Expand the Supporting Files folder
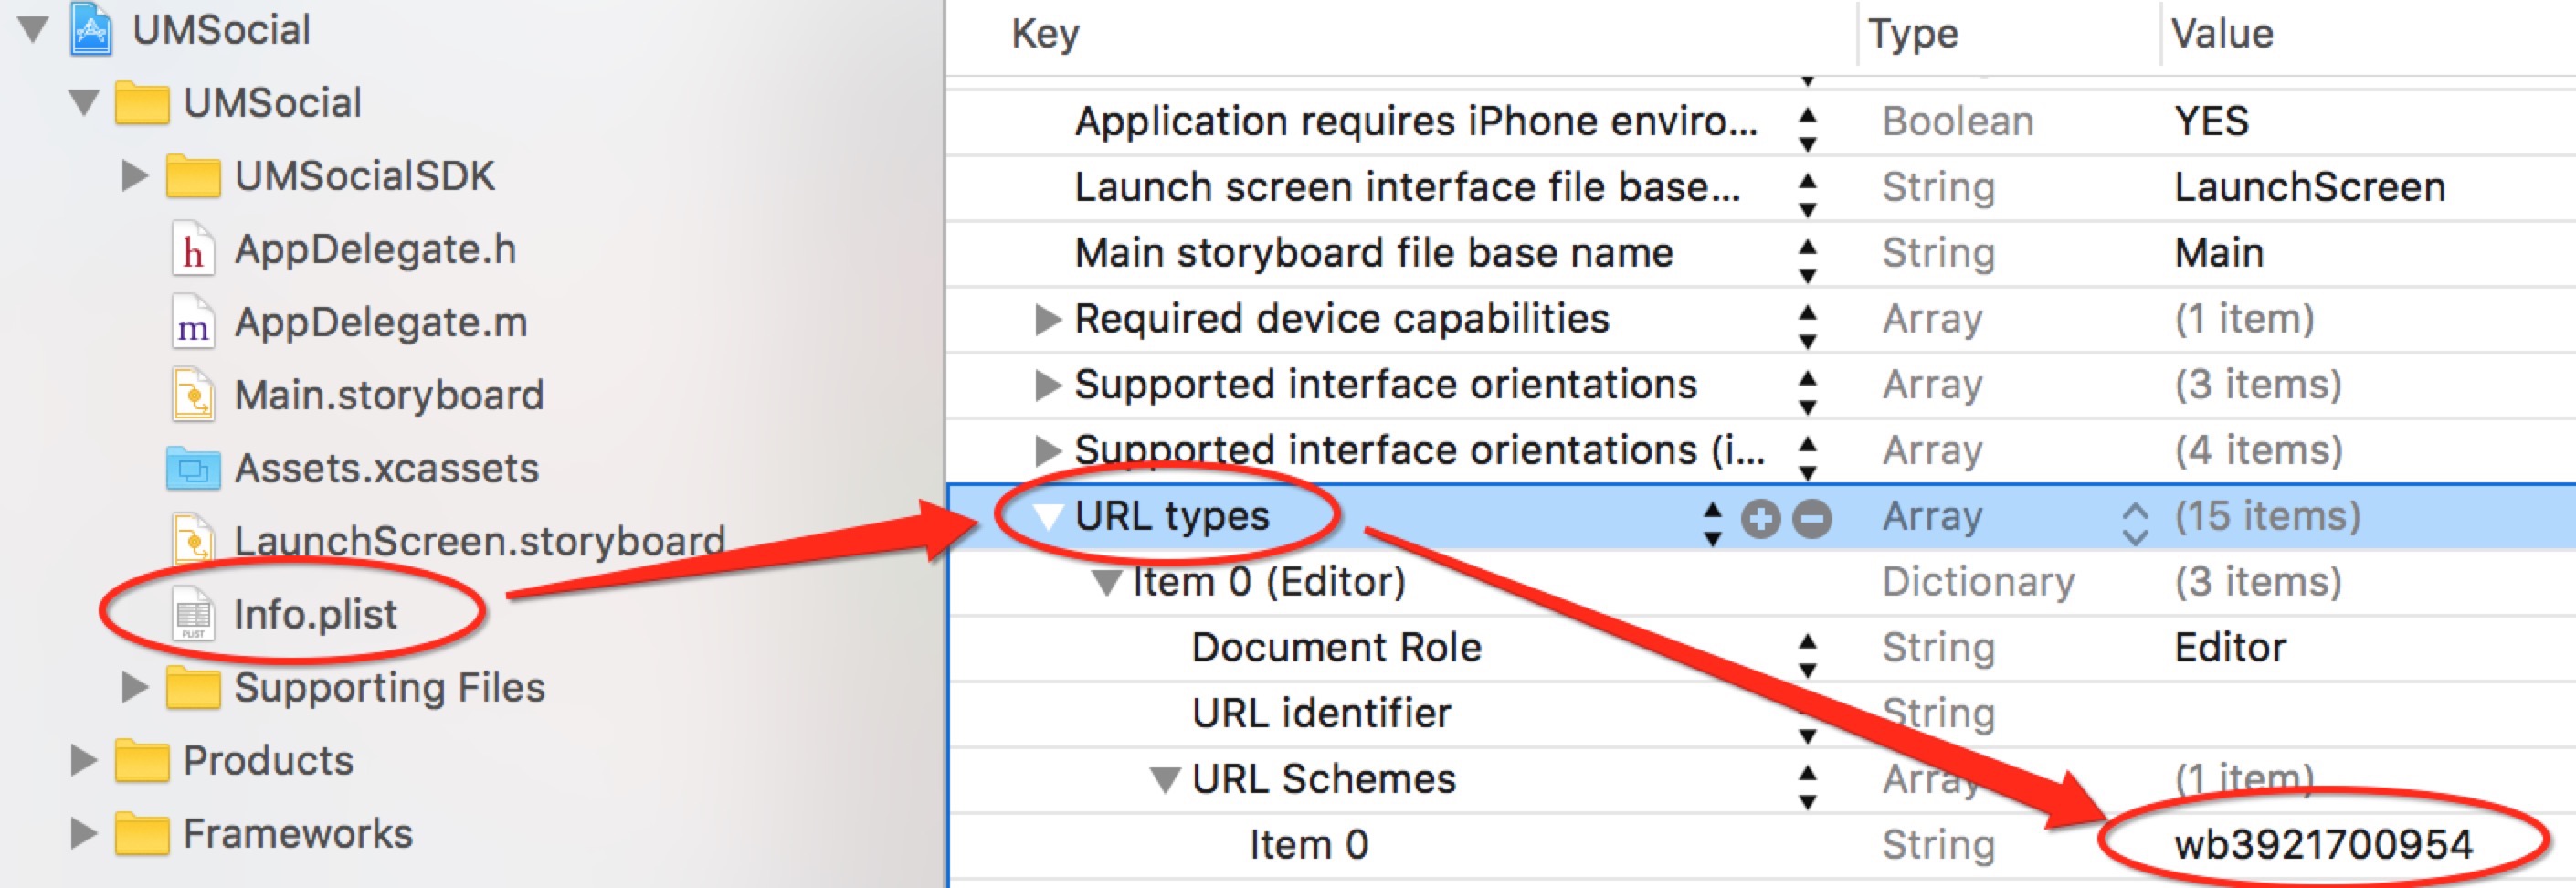 coord(134,687)
